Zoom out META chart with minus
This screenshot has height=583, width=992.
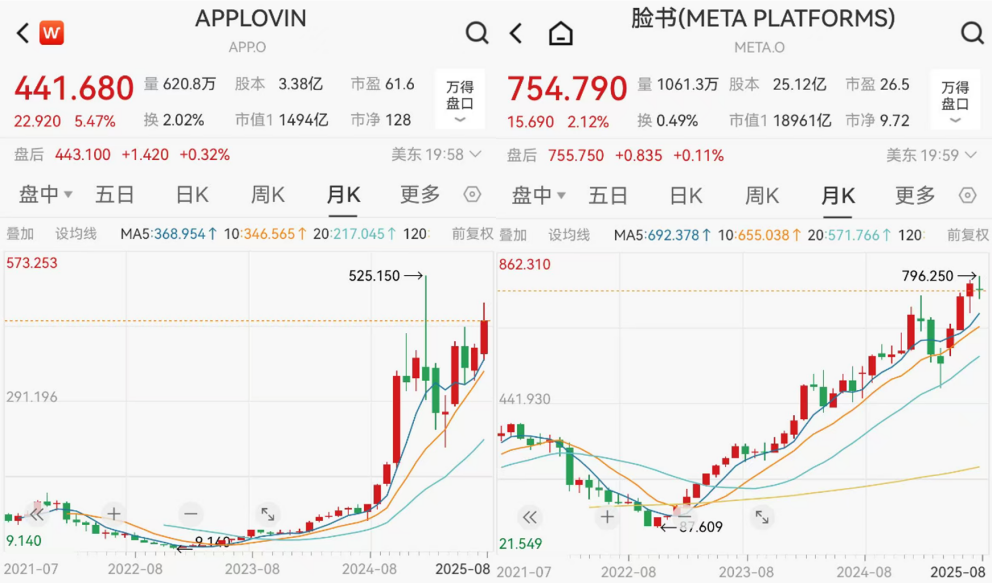coord(685,515)
